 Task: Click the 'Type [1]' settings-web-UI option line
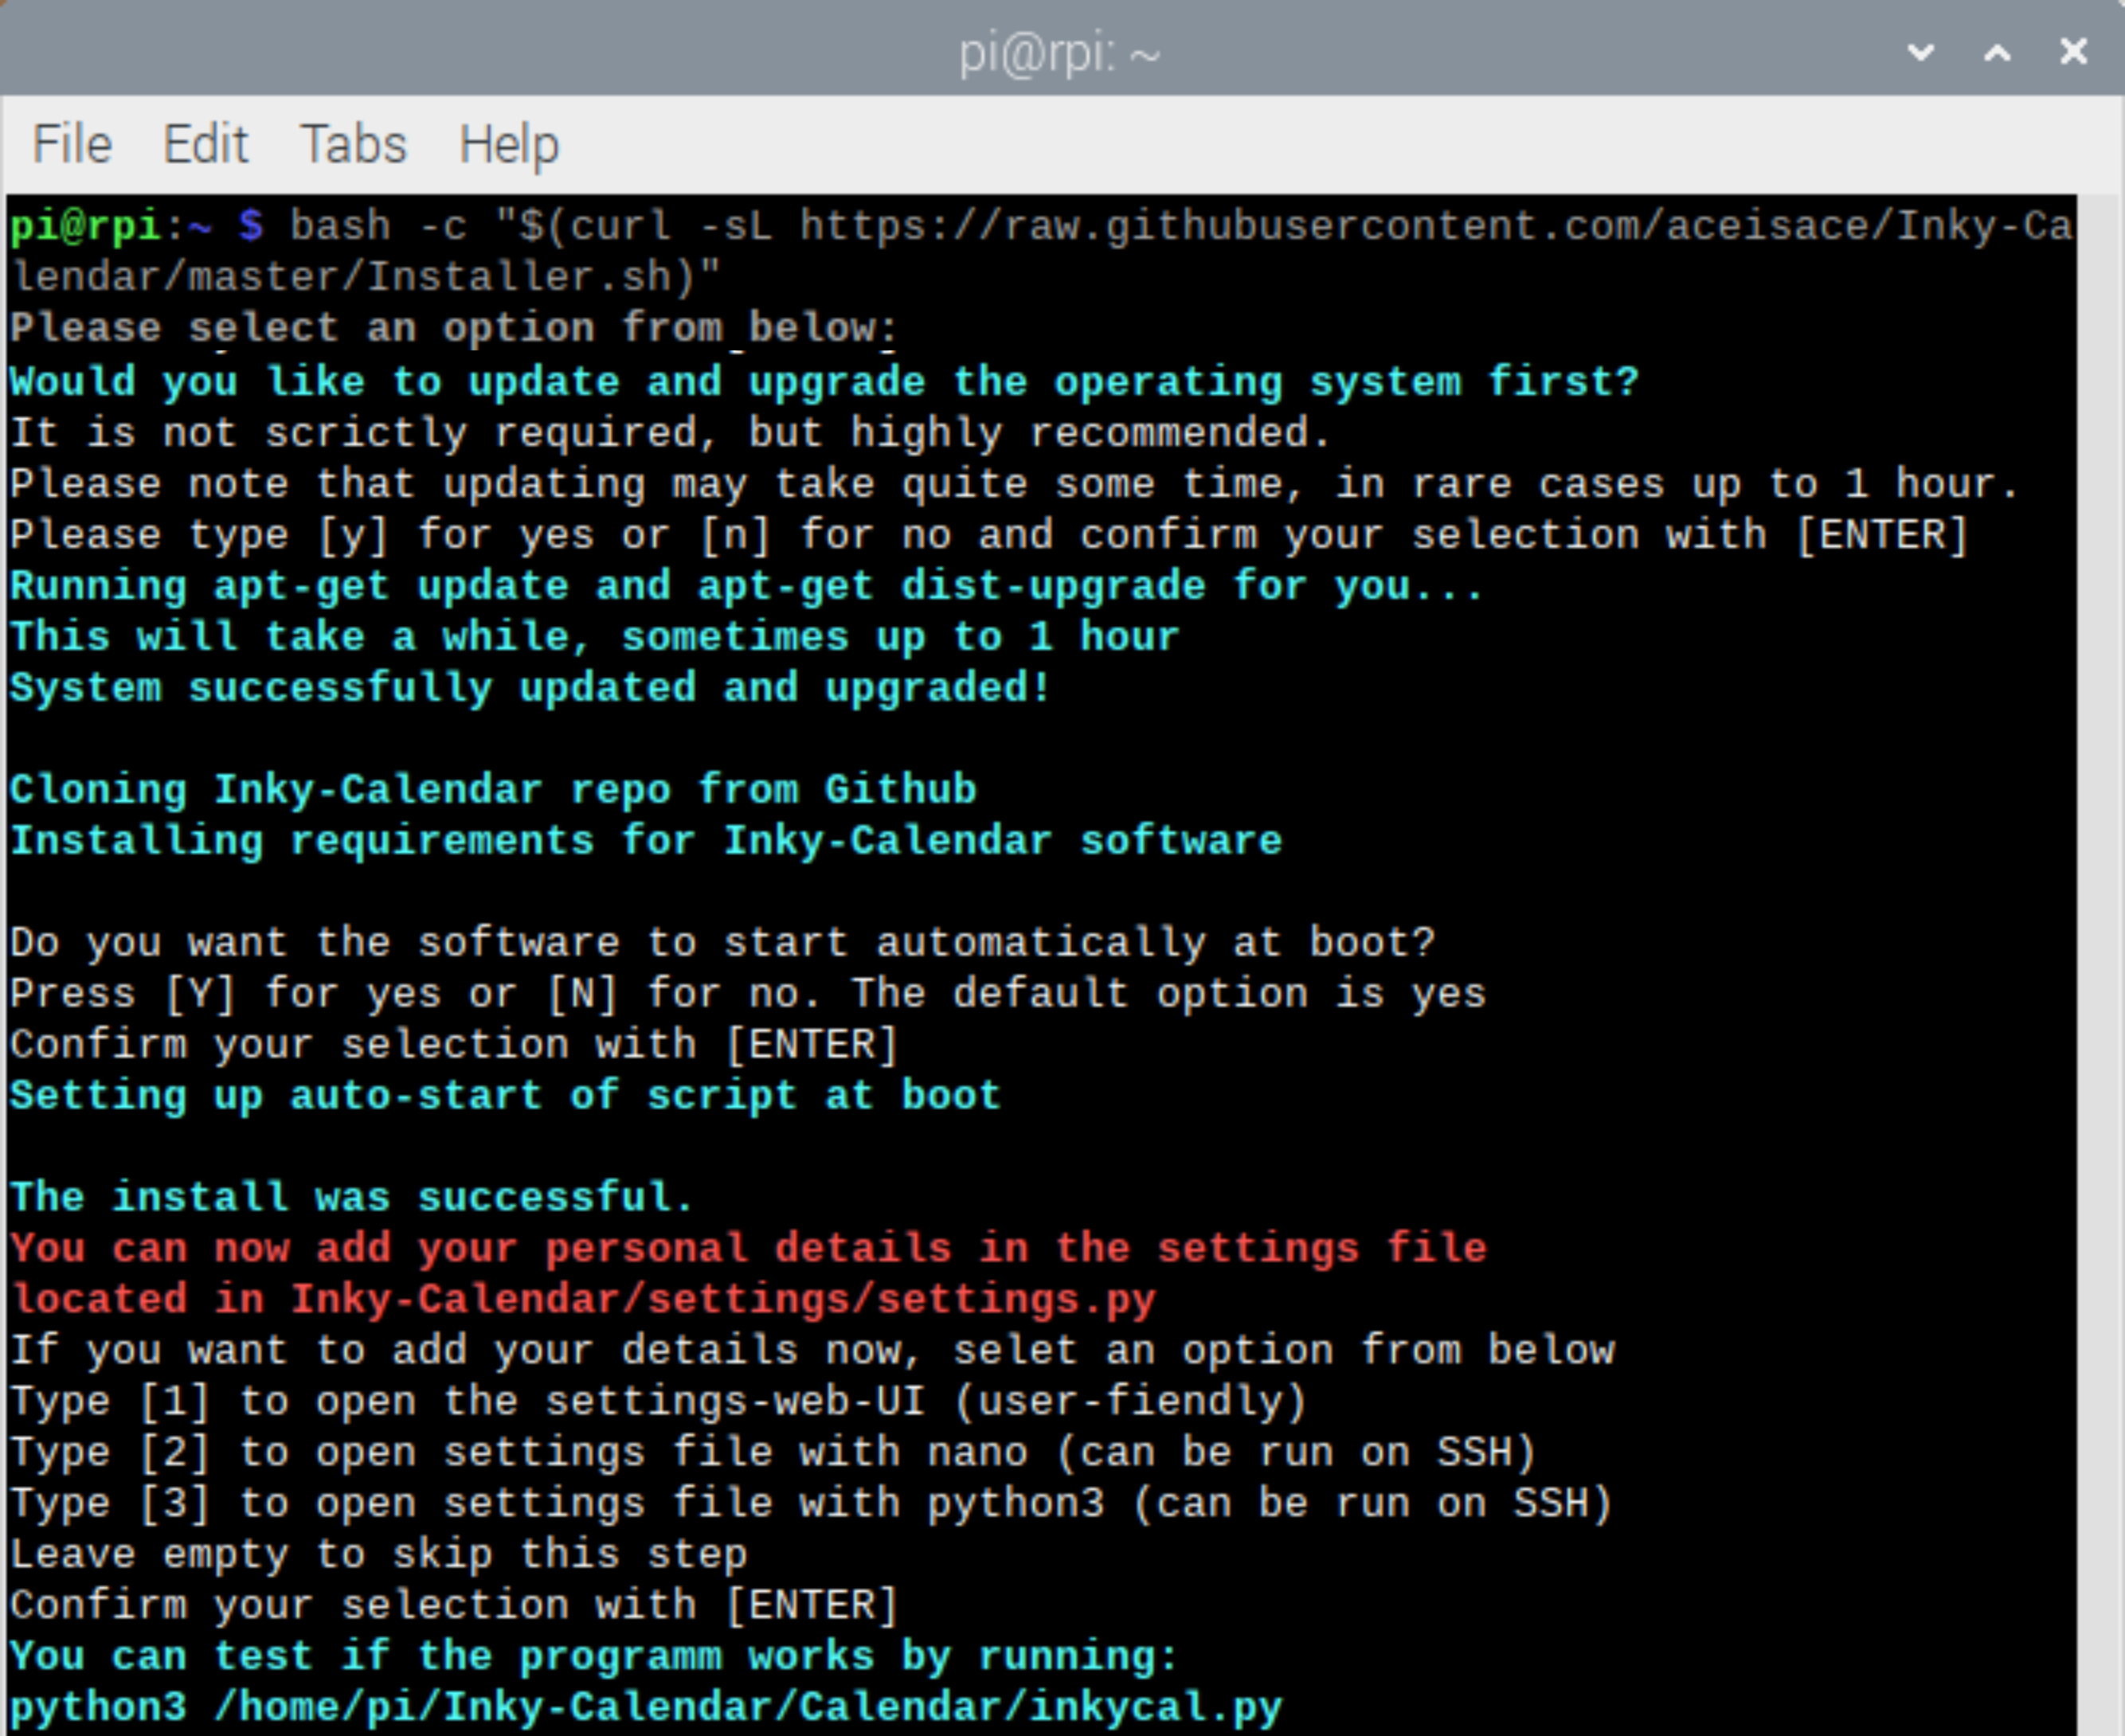click(658, 1401)
